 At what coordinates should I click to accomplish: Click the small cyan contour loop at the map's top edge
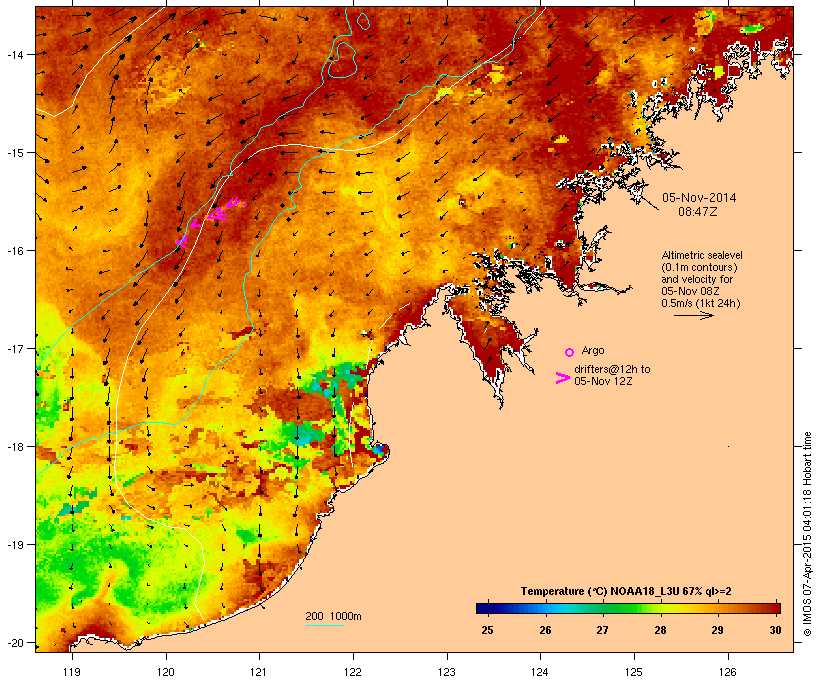(363, 20)
